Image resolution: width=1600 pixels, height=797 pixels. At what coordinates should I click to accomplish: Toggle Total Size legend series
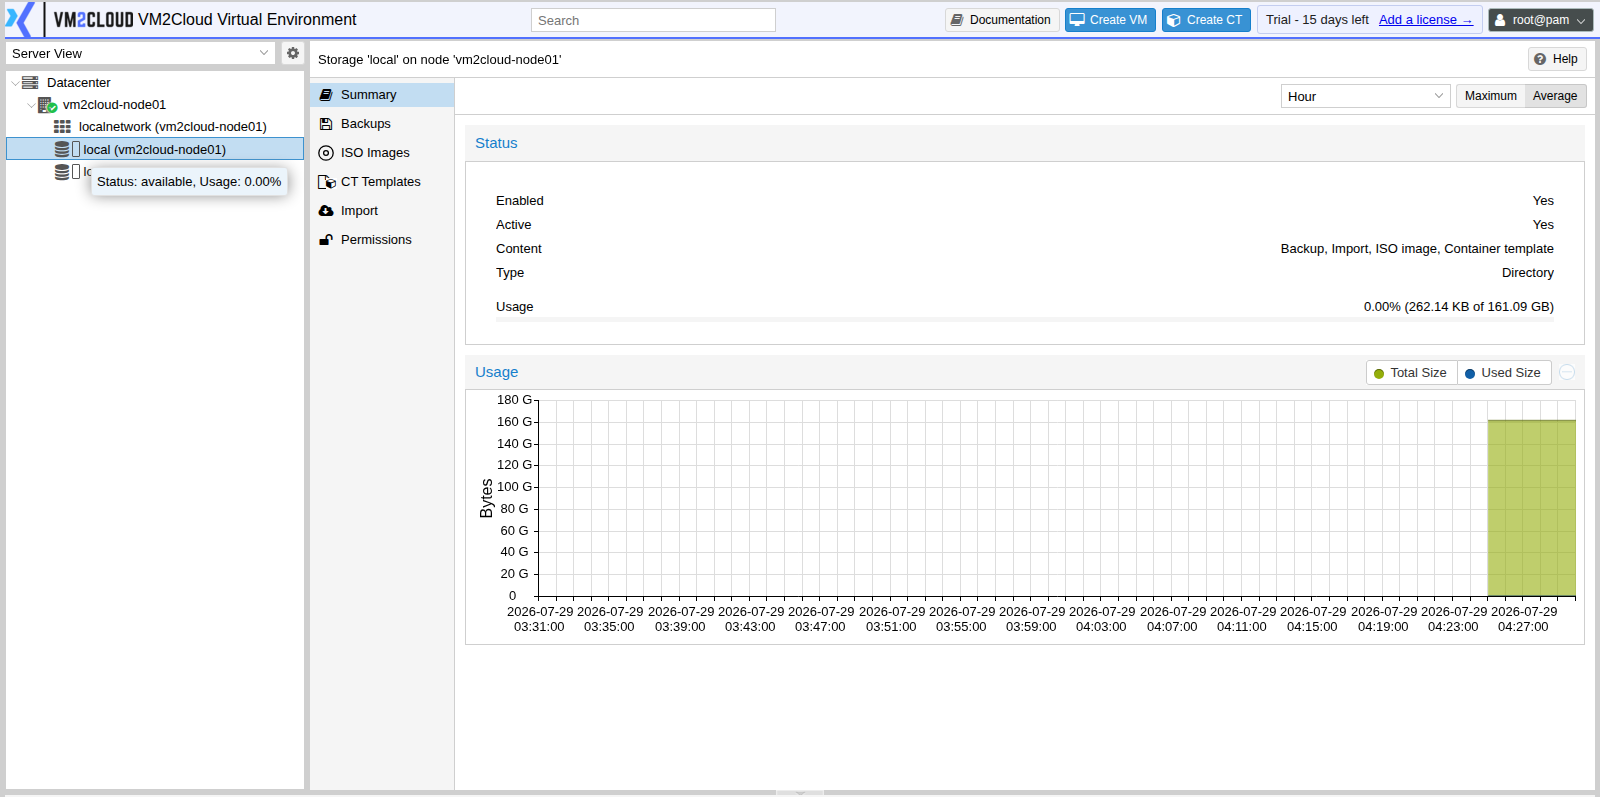[x=1411, y=373]
